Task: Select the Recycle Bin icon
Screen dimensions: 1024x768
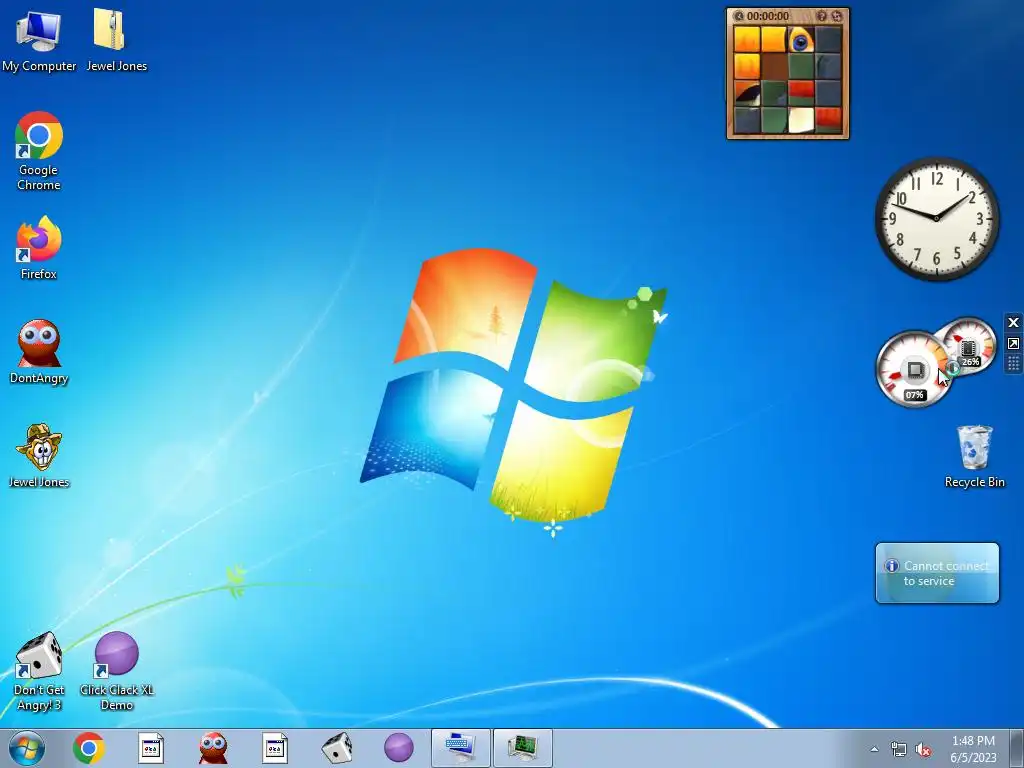Action: coord(974,456)
